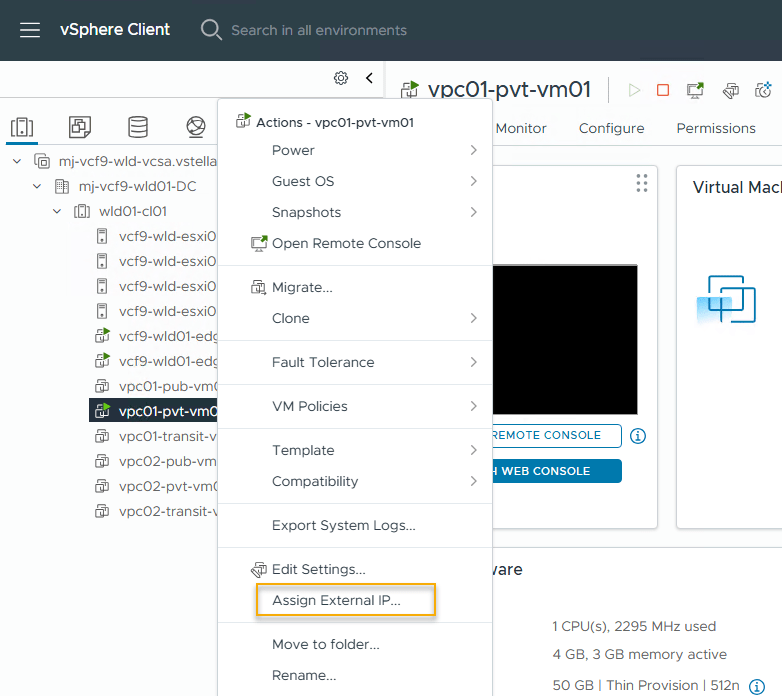Power off VM with red stop icon
782x696 pixels.
coord(663,90)
